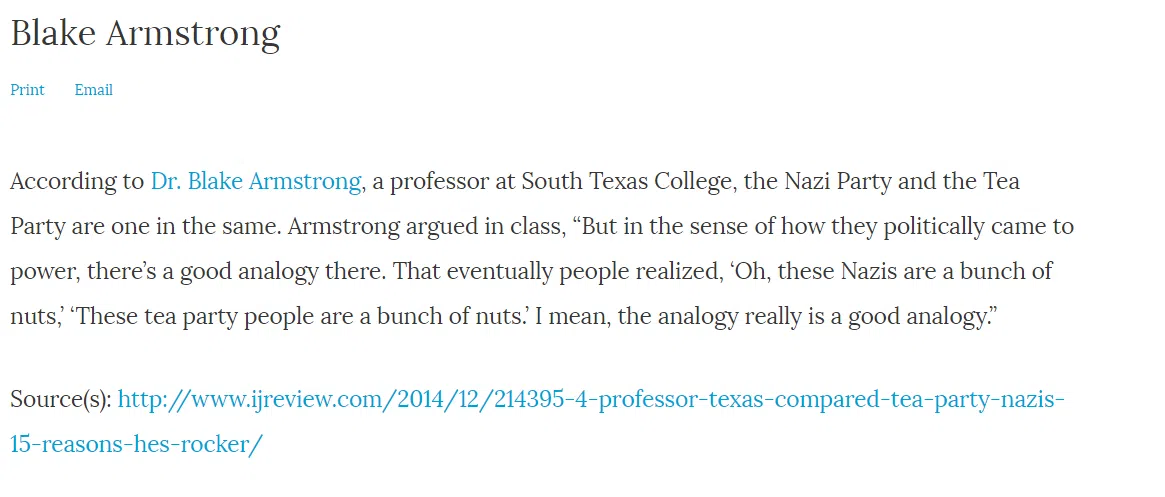Click "According to" at the paragraph start

tap(77, 182)
